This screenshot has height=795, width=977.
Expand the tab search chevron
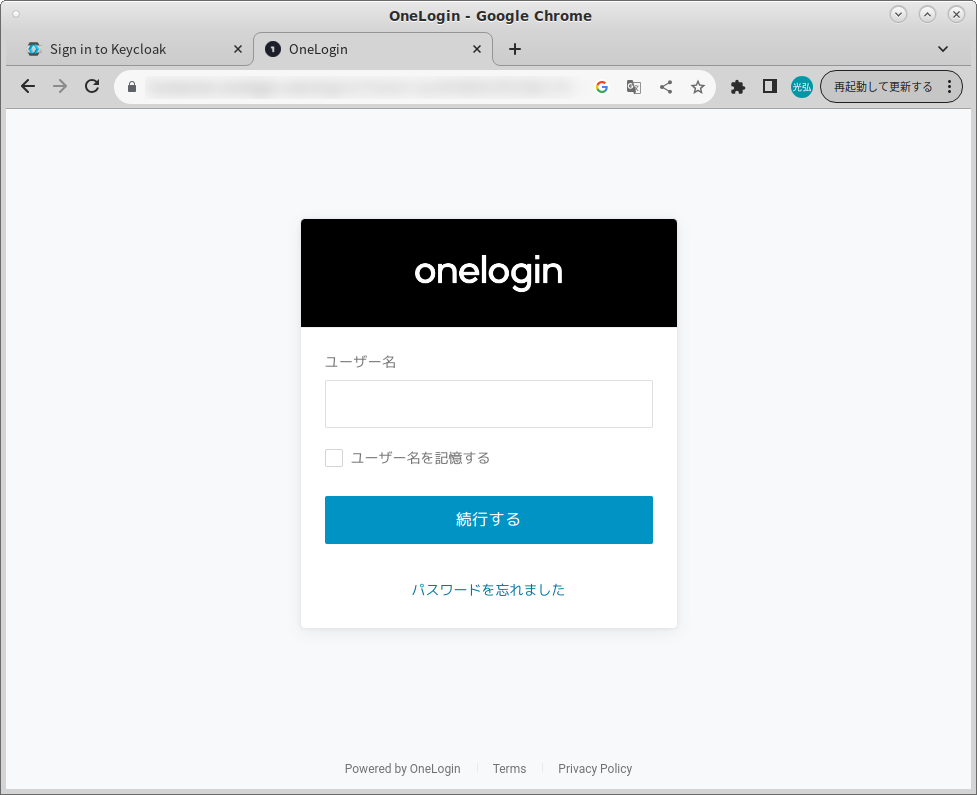(x=942, y=49)
